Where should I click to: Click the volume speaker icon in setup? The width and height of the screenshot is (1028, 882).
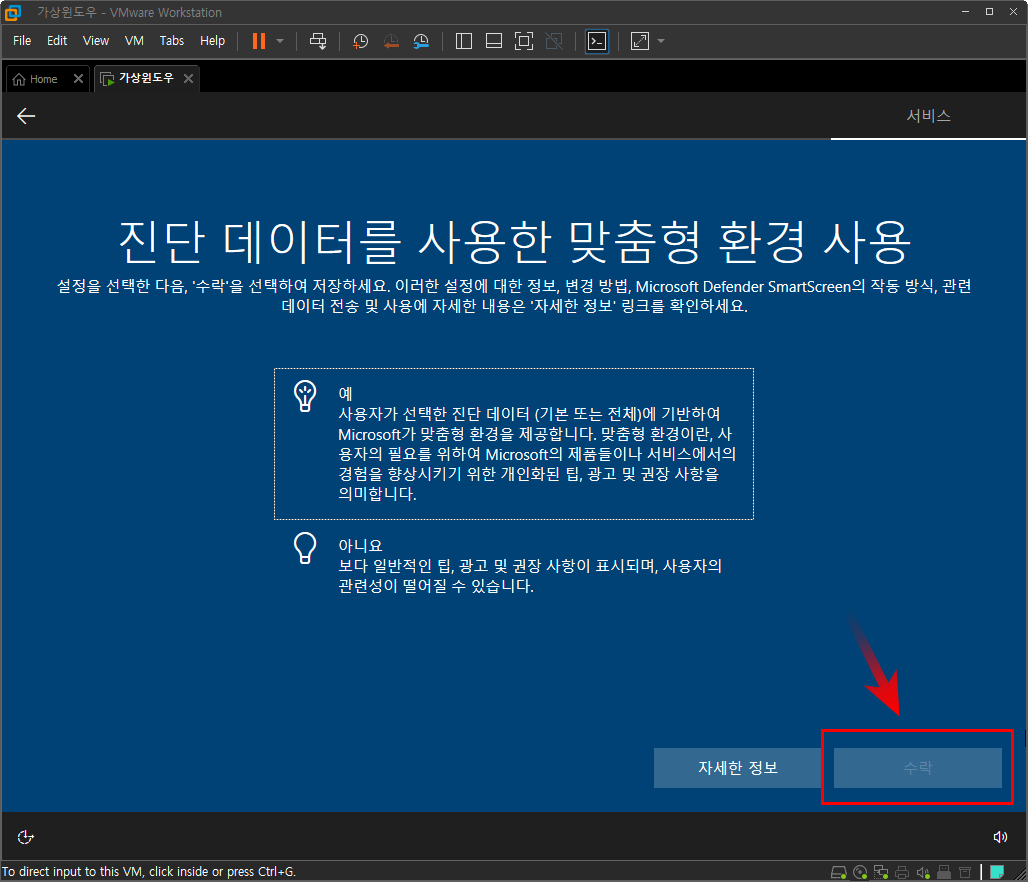coord(1000,837)
